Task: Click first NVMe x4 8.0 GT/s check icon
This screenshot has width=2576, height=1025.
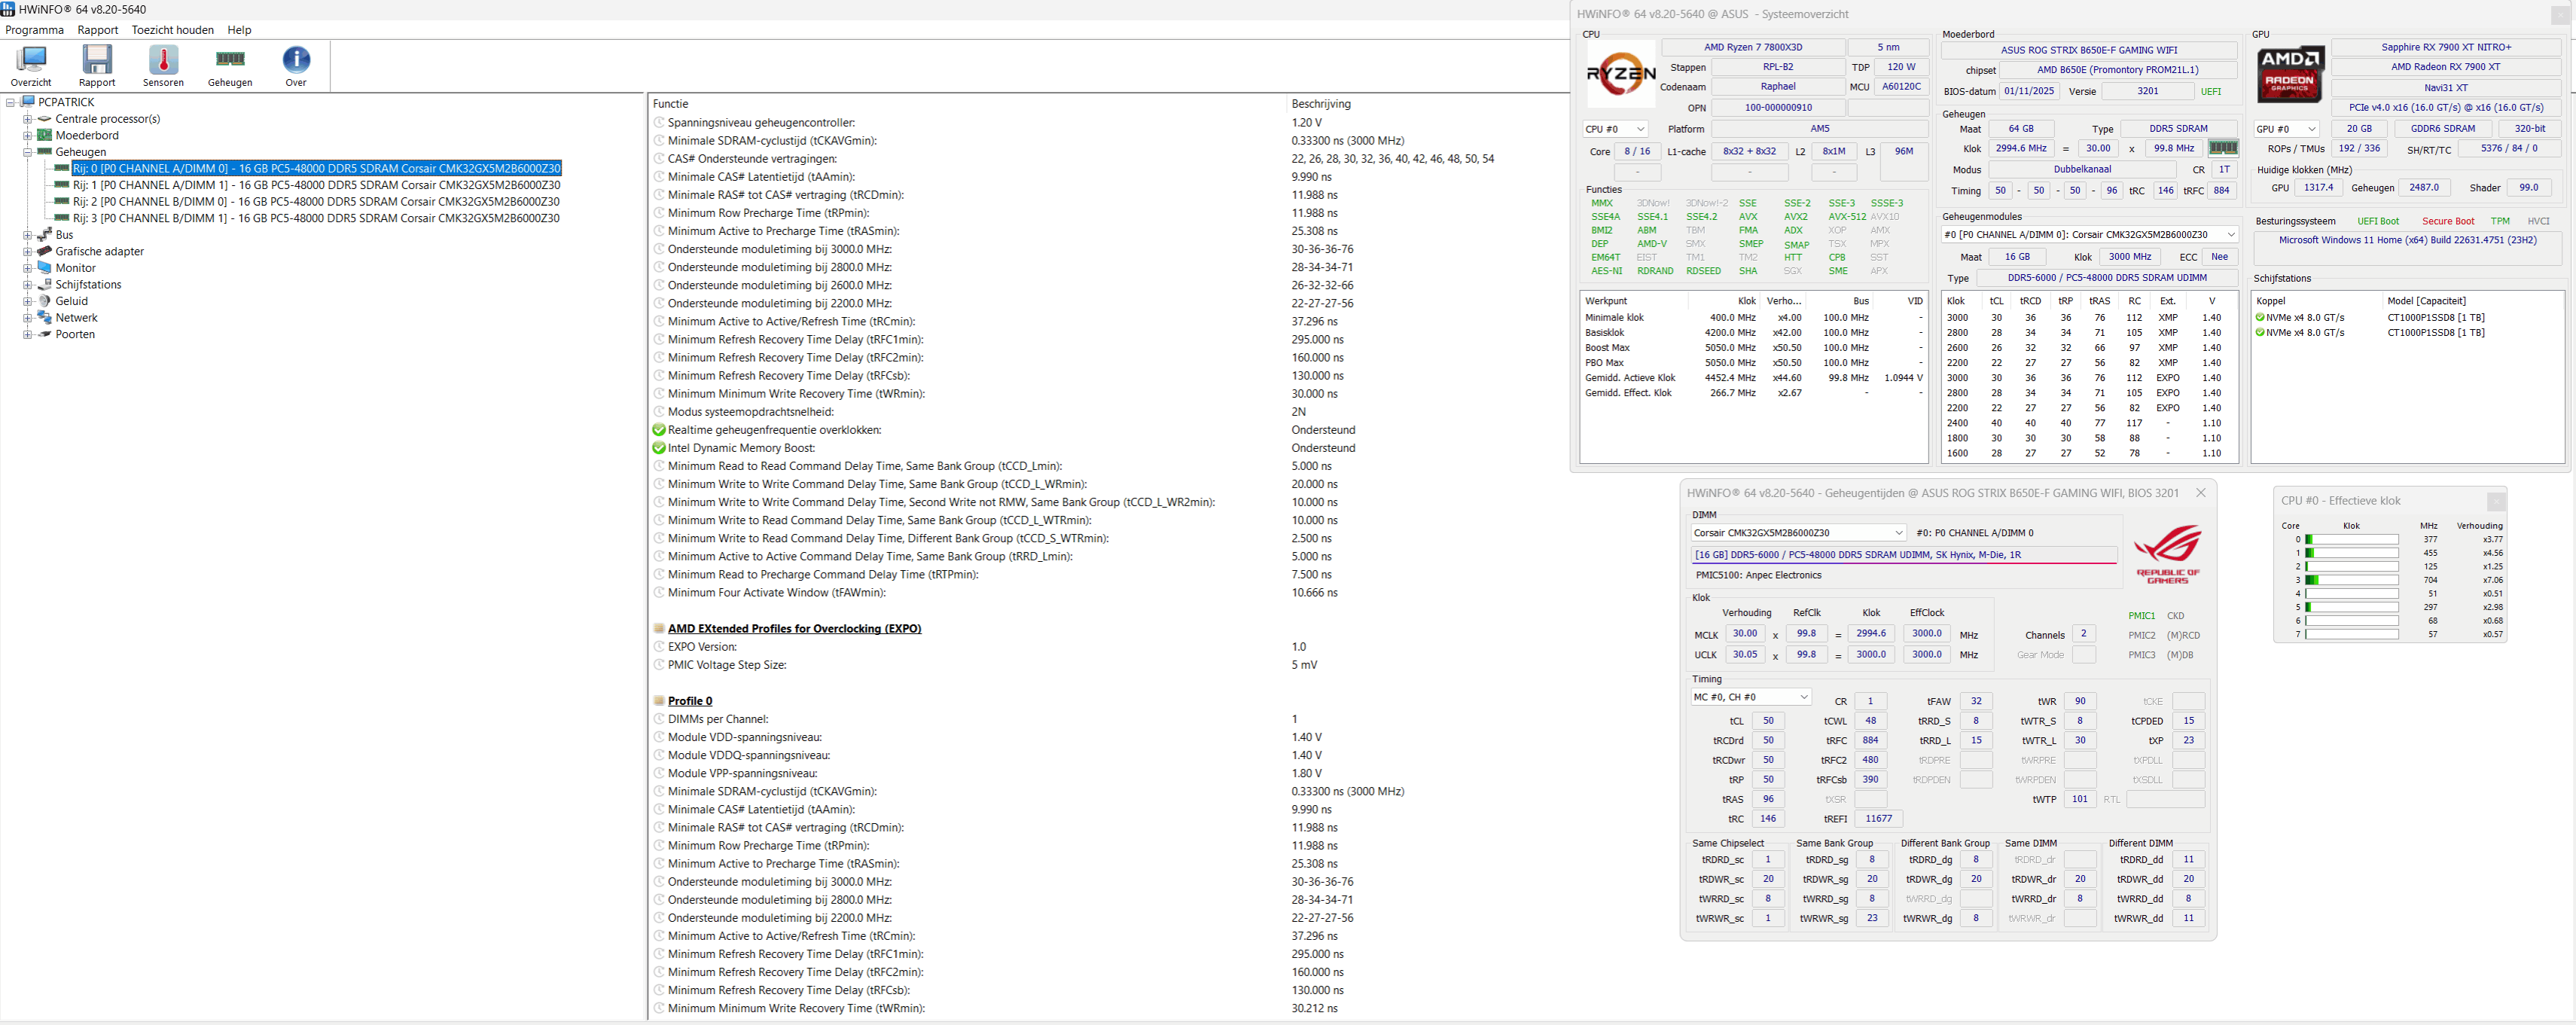Action: pyautogui.click(x=2260, y=318)
